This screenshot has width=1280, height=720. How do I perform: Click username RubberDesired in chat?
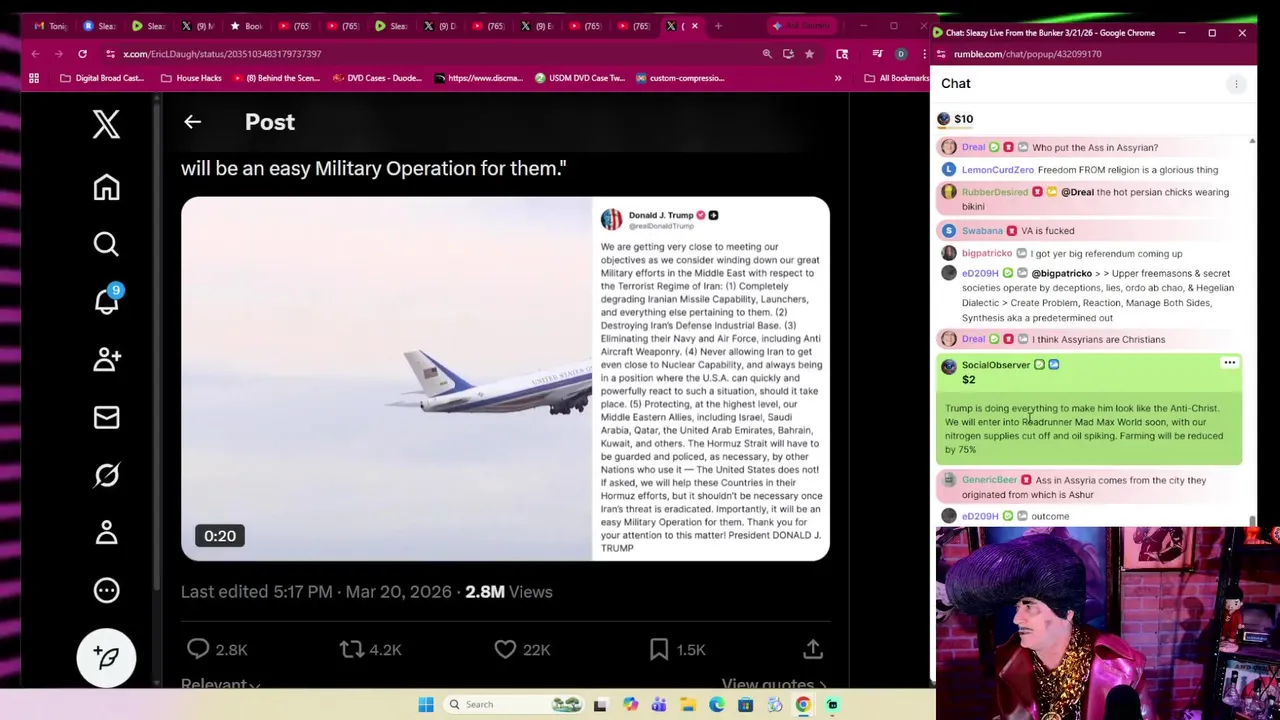(x=995, y=192)
